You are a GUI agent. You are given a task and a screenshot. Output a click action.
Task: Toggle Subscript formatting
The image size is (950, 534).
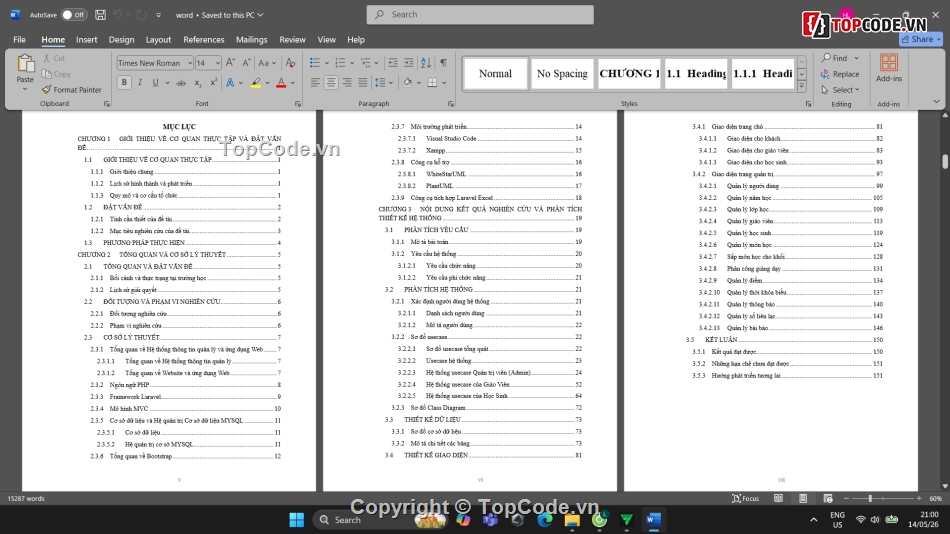[x=198, y=82]
